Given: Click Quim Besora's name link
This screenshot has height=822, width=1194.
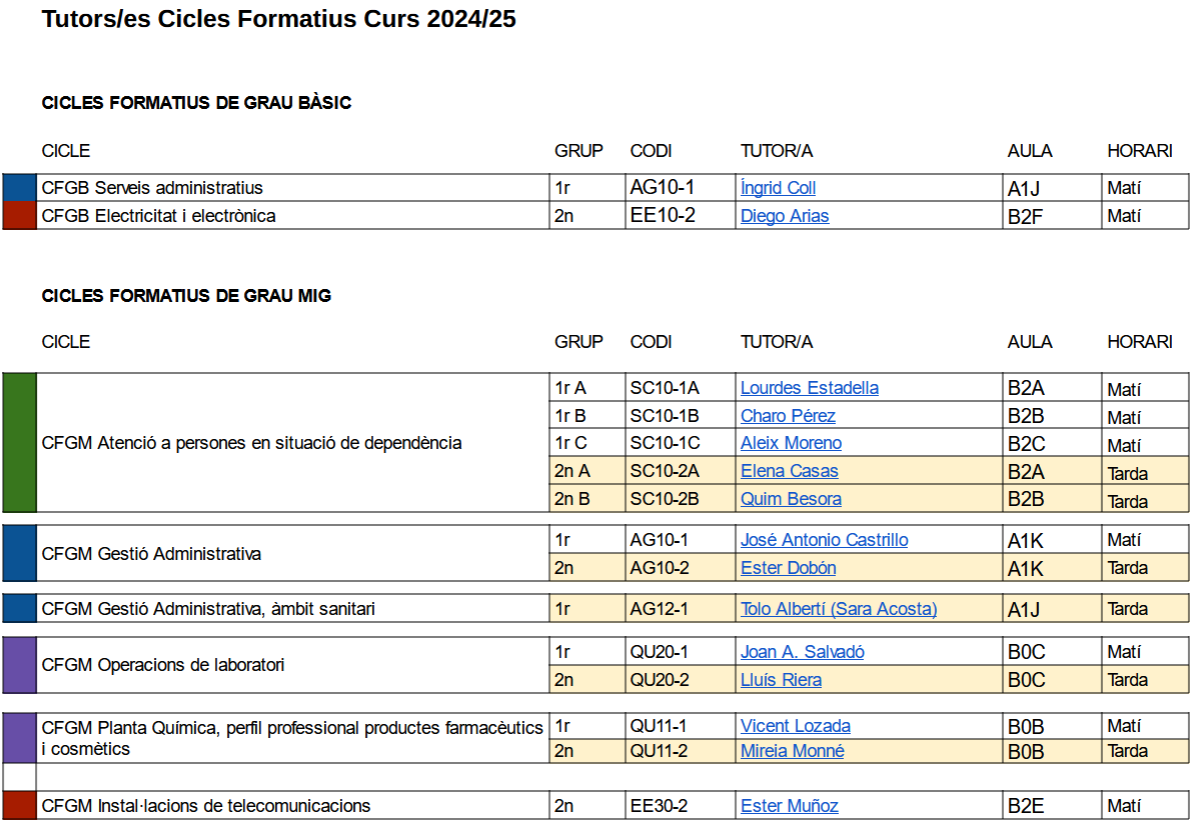Looking at the screenshot, I should [x=790, y=499].
